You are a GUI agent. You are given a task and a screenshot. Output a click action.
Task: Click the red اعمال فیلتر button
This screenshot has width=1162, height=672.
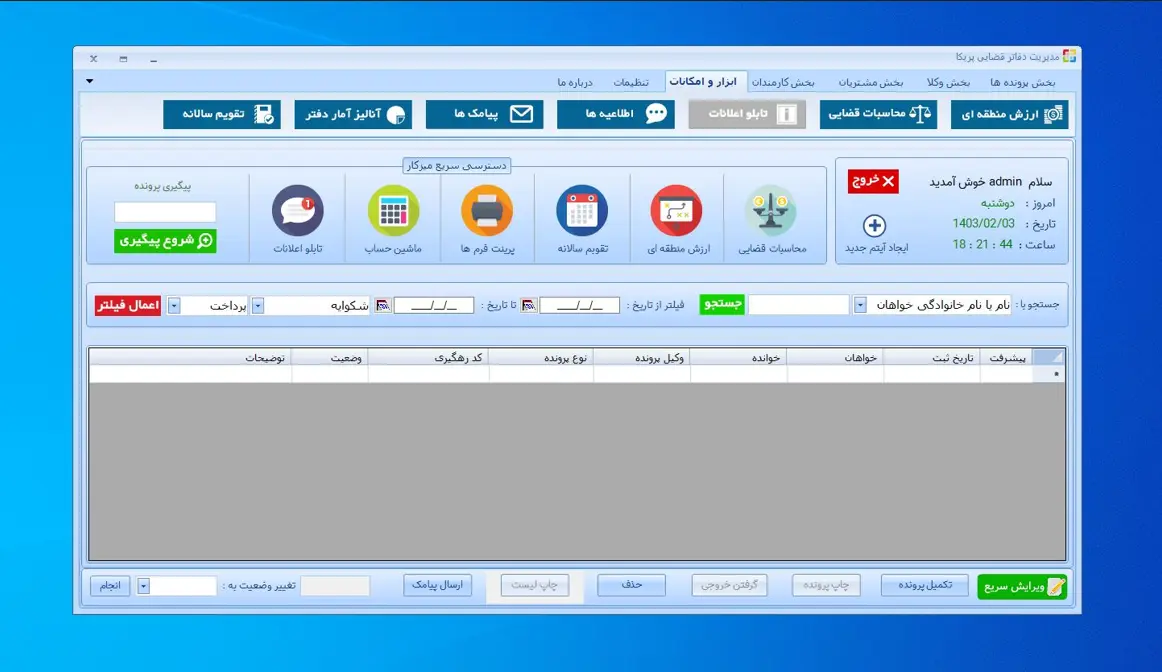(x=127, y=305)
